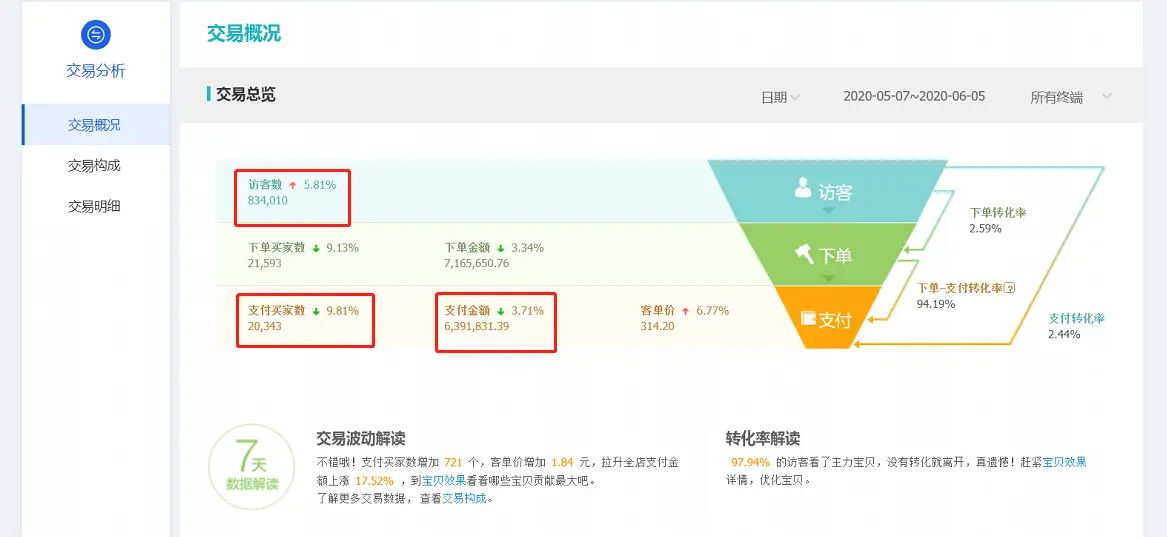Follow 交易构成 link in 交易波动解读 text

point(465,498)
